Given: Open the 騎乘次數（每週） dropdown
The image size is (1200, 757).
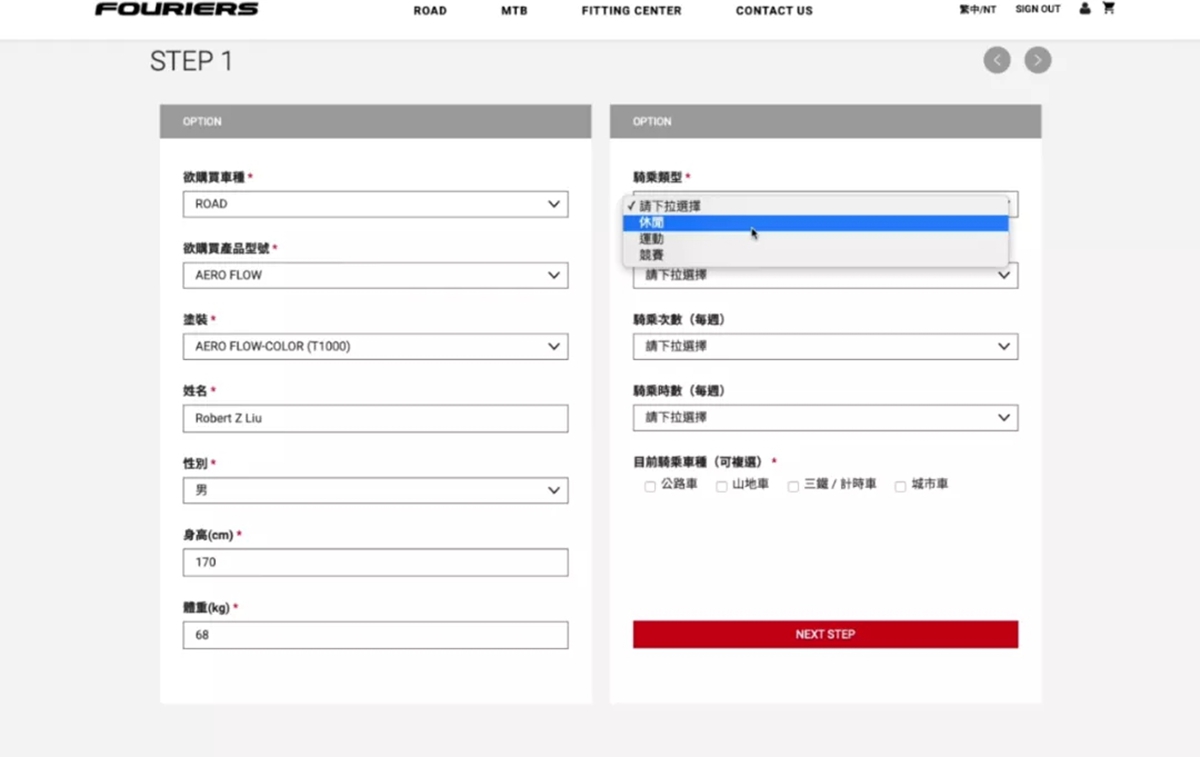Looking at the screenshot, I should coord(825,346).
